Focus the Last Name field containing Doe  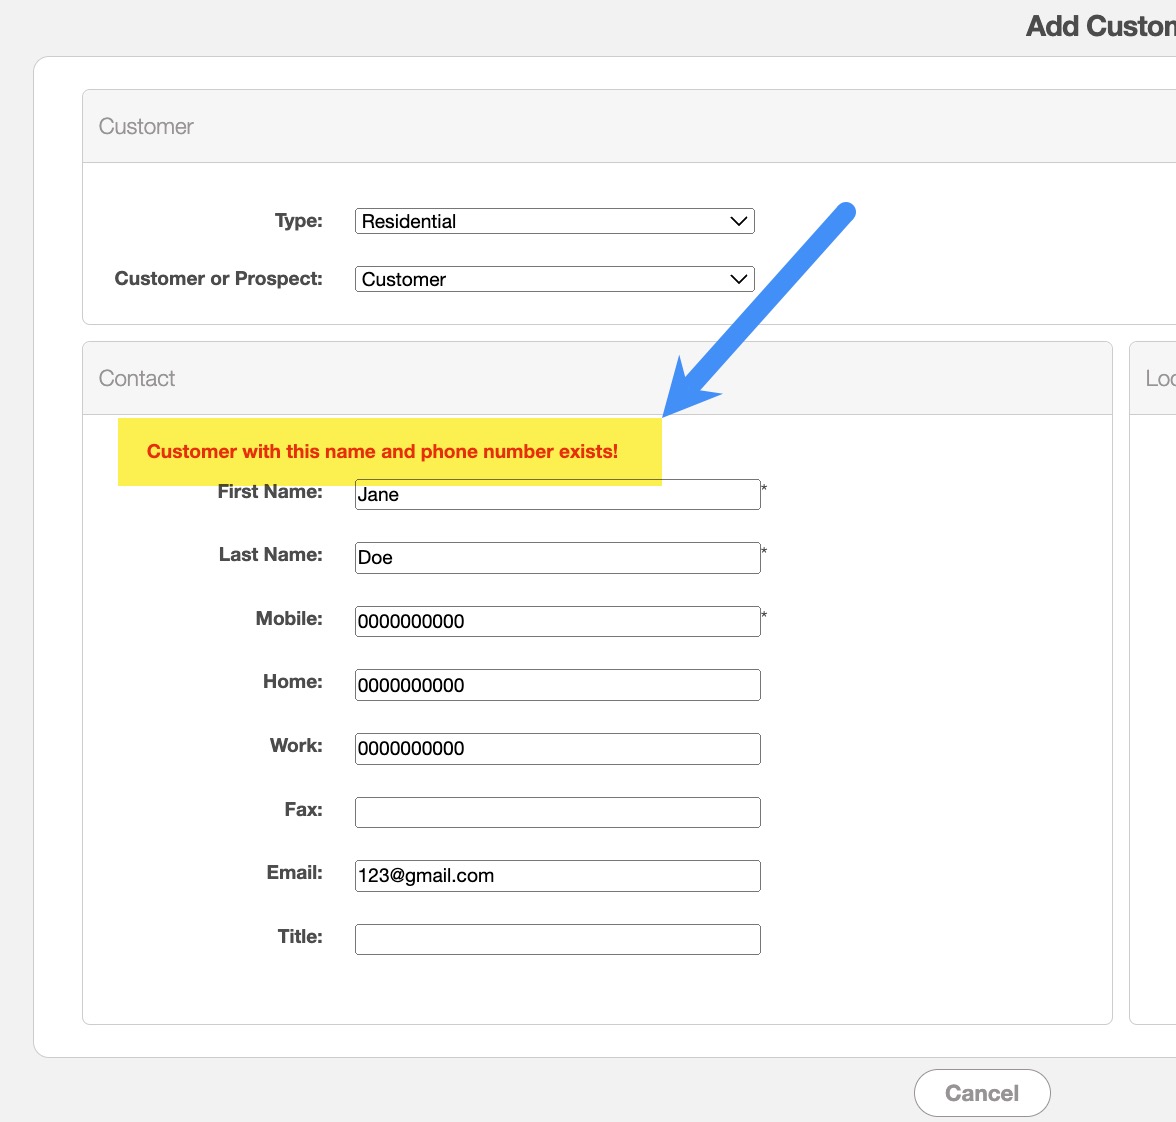557,558
